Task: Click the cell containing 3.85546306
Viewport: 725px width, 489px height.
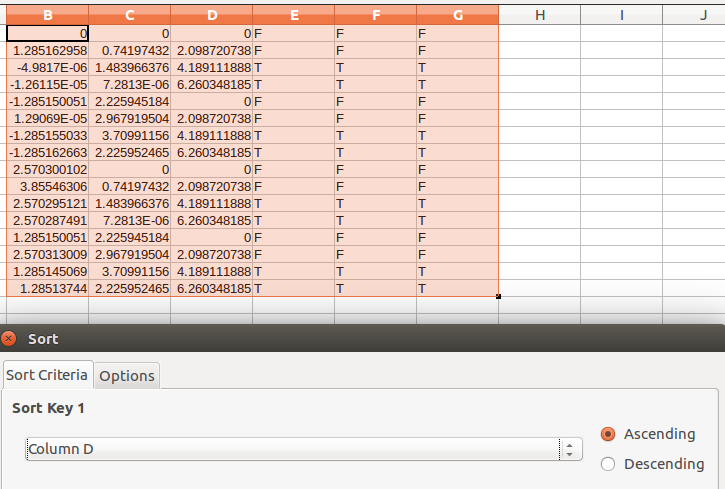Action: click(48, 186)
